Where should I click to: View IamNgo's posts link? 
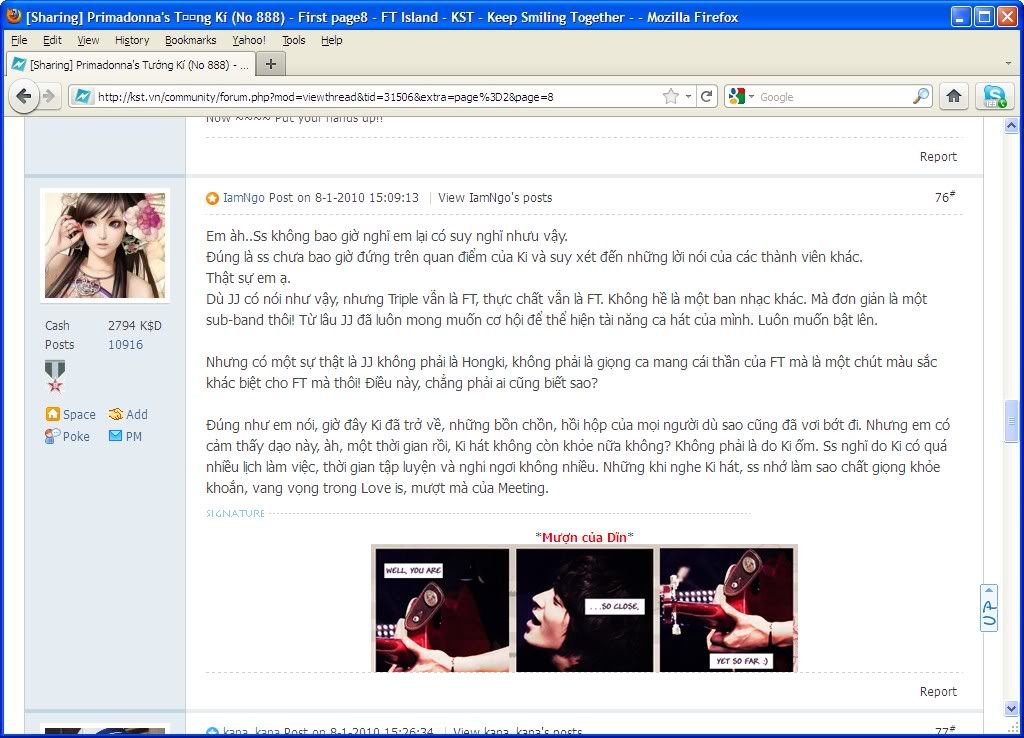click(x=495, y=198)
